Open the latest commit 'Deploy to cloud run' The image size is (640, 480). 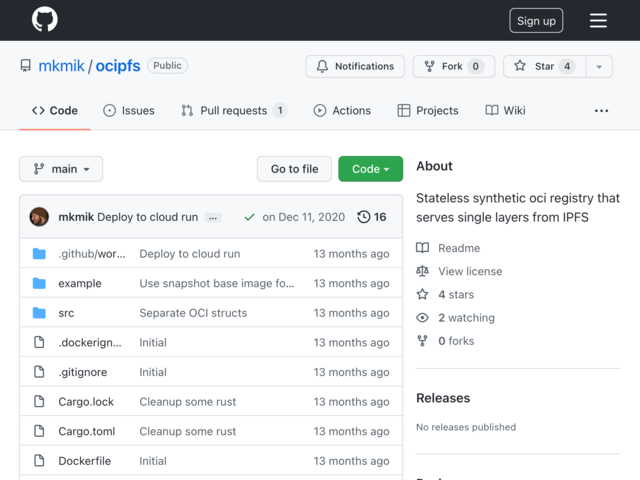pos(148,217)
